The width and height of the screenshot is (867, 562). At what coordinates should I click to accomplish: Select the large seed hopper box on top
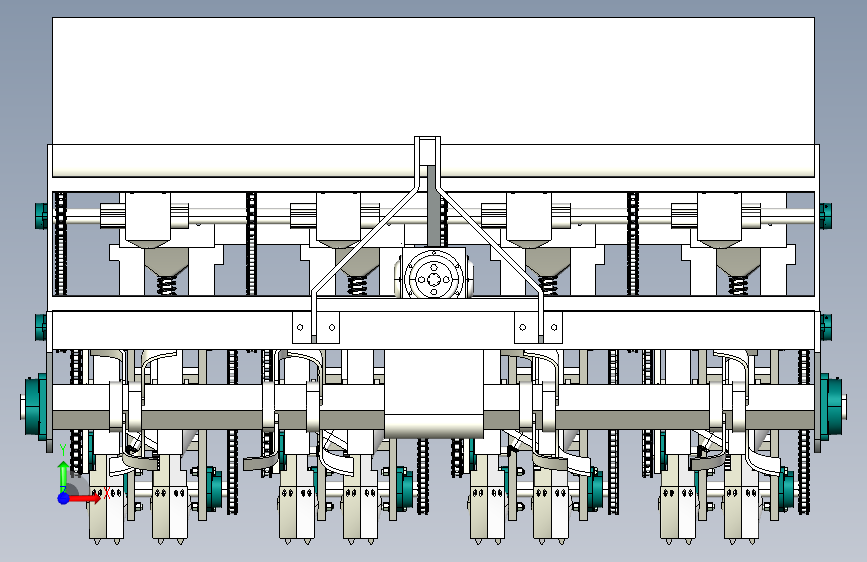pyautogui.click(x=434, y=81)
